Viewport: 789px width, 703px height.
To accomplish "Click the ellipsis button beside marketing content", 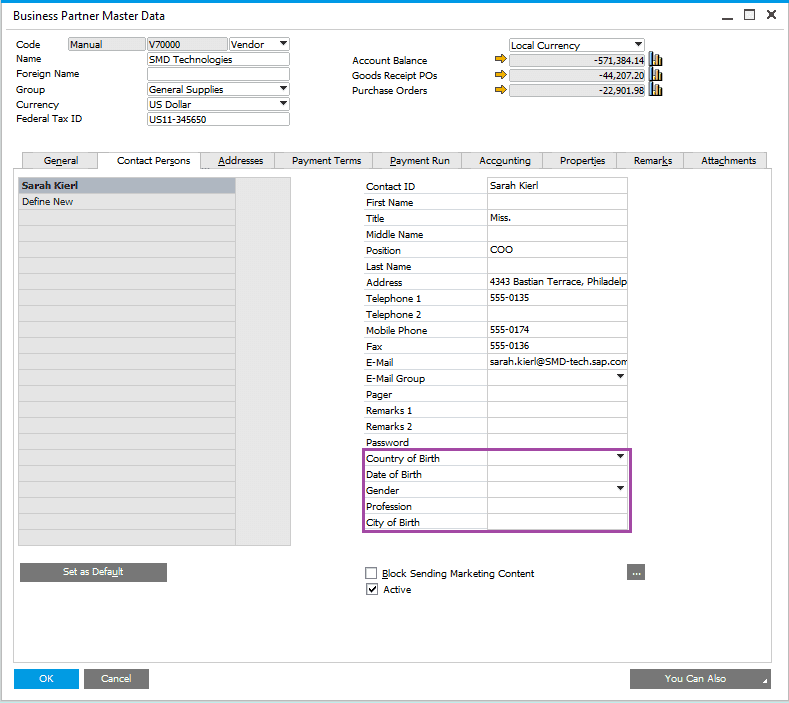I will pyautogui.click(x=635, y=572).
